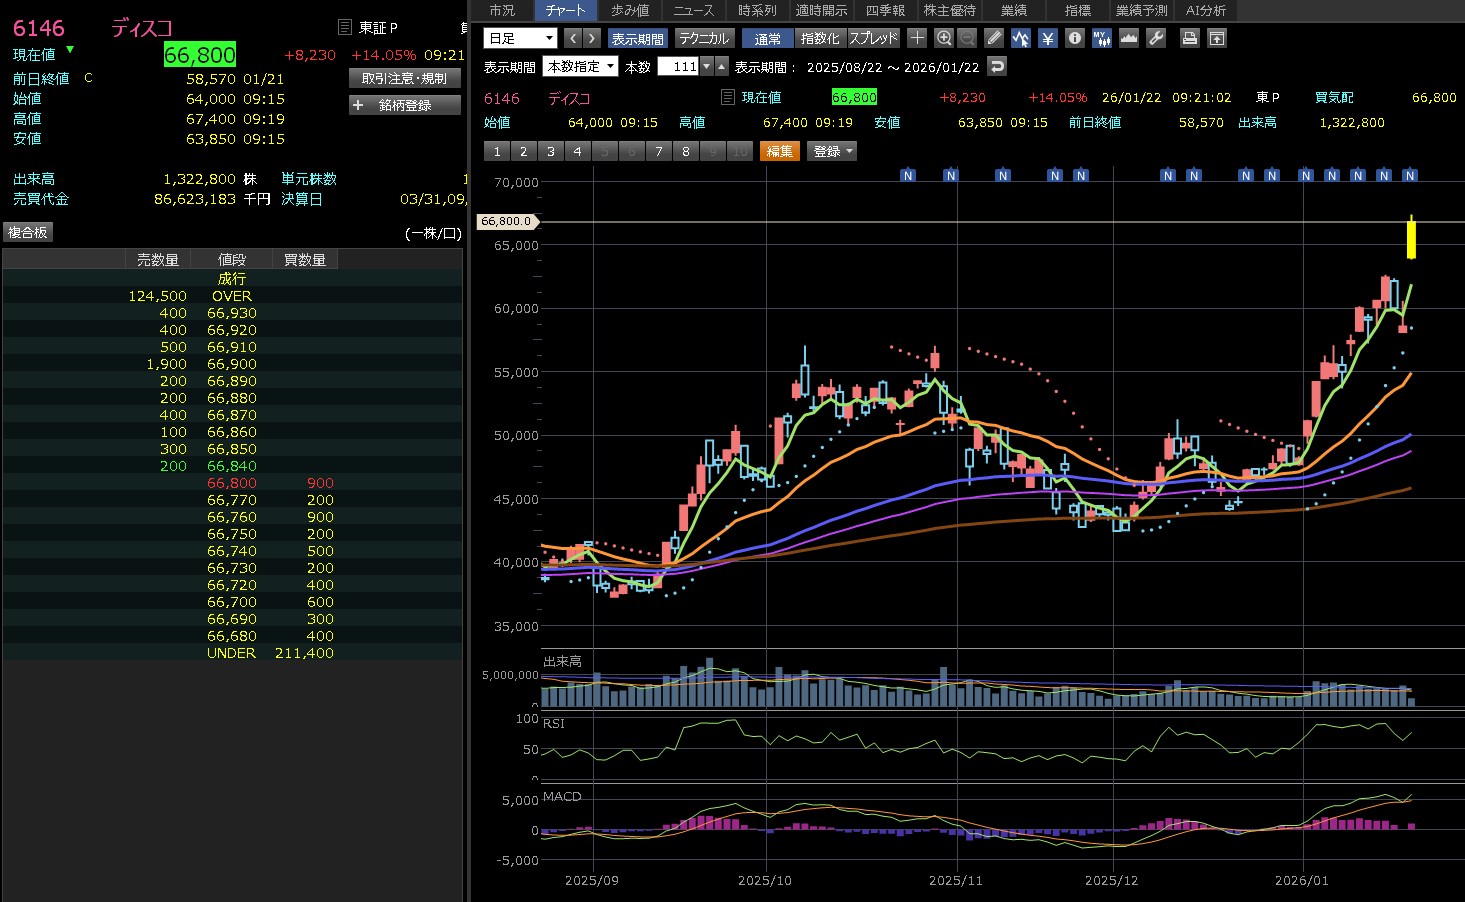The height and width of the screenshot is (902, 1465).
Task: Open the 登録 dropdown button
Action: 832,151
